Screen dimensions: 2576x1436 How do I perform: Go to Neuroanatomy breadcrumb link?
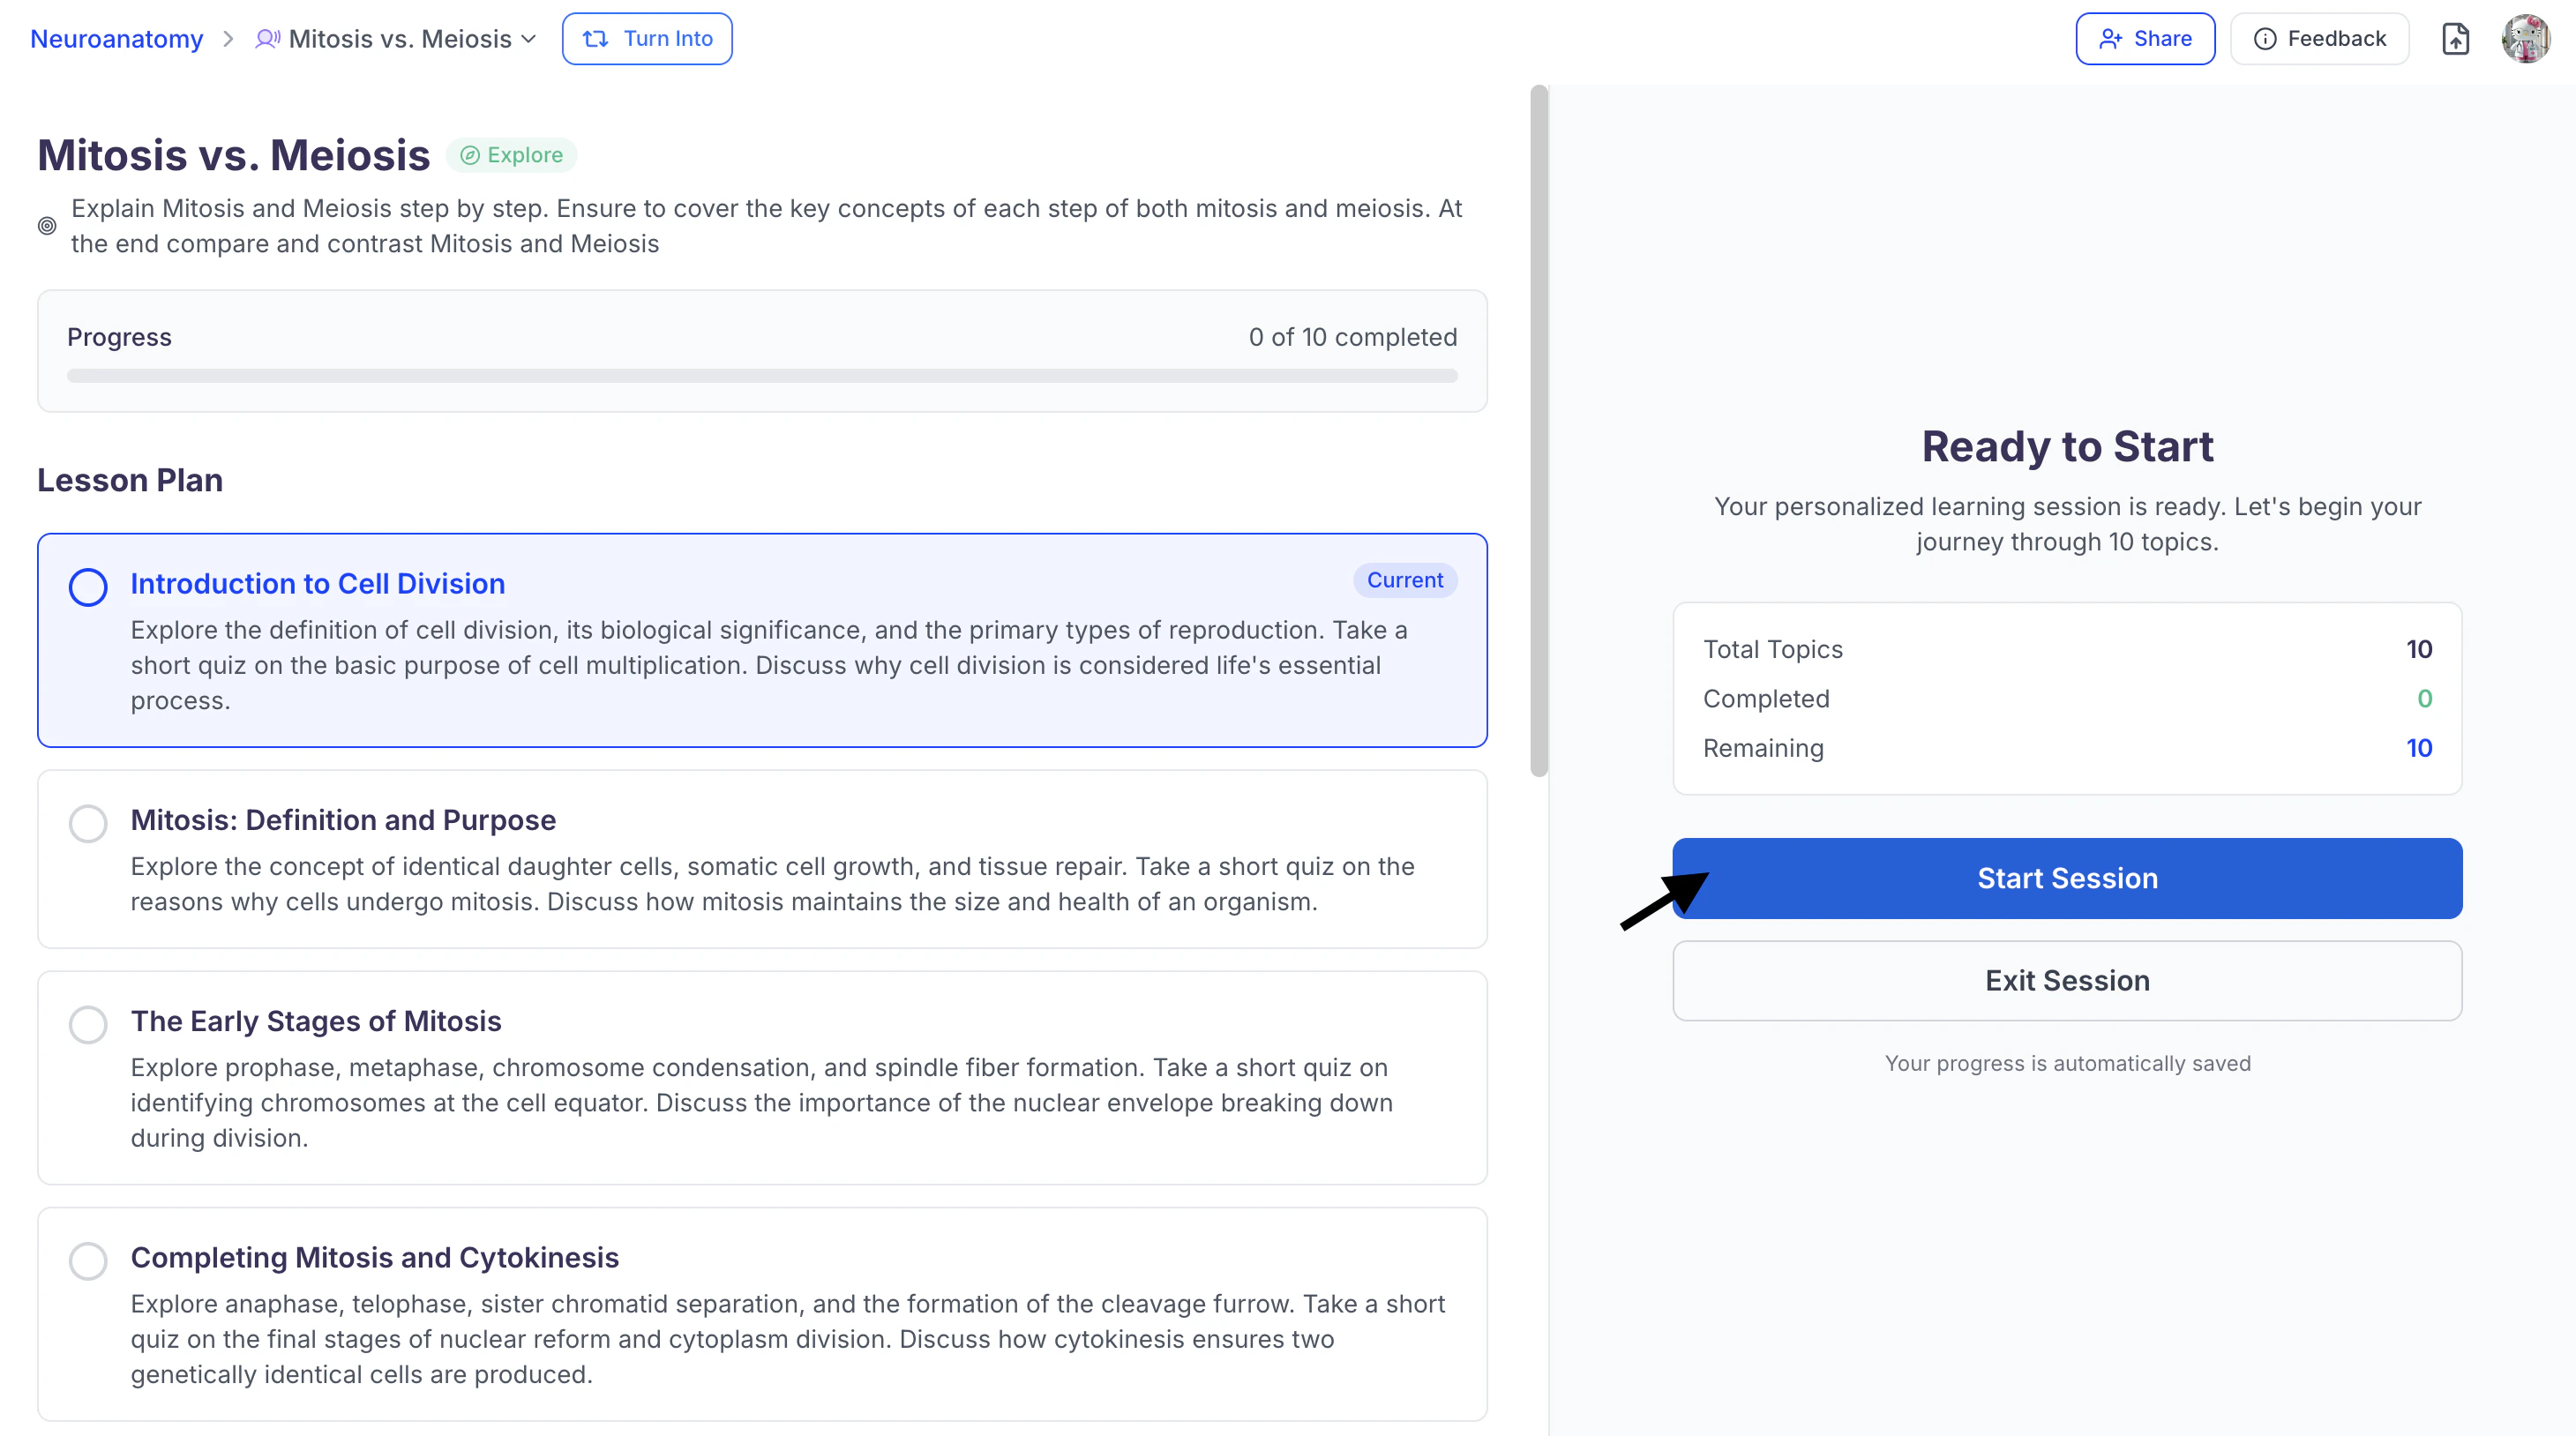click(x=117, y=39)
